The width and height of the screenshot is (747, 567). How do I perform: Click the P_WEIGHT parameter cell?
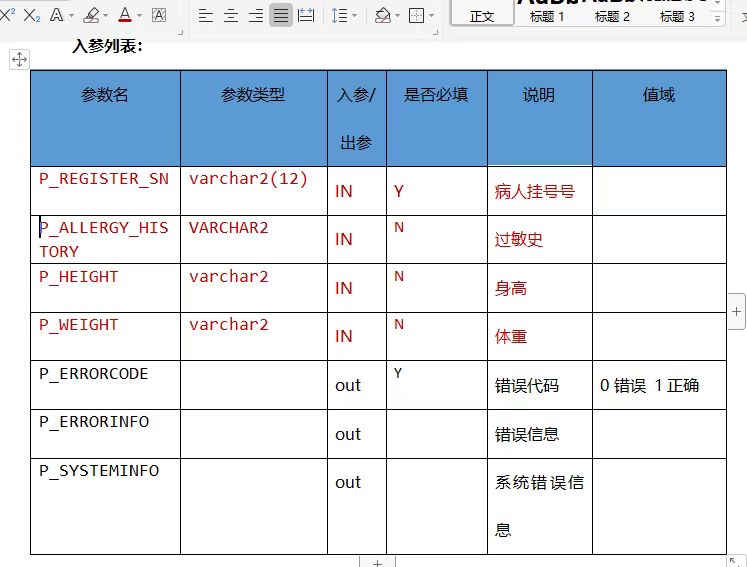pyautogui.click(x=105, y=336)
